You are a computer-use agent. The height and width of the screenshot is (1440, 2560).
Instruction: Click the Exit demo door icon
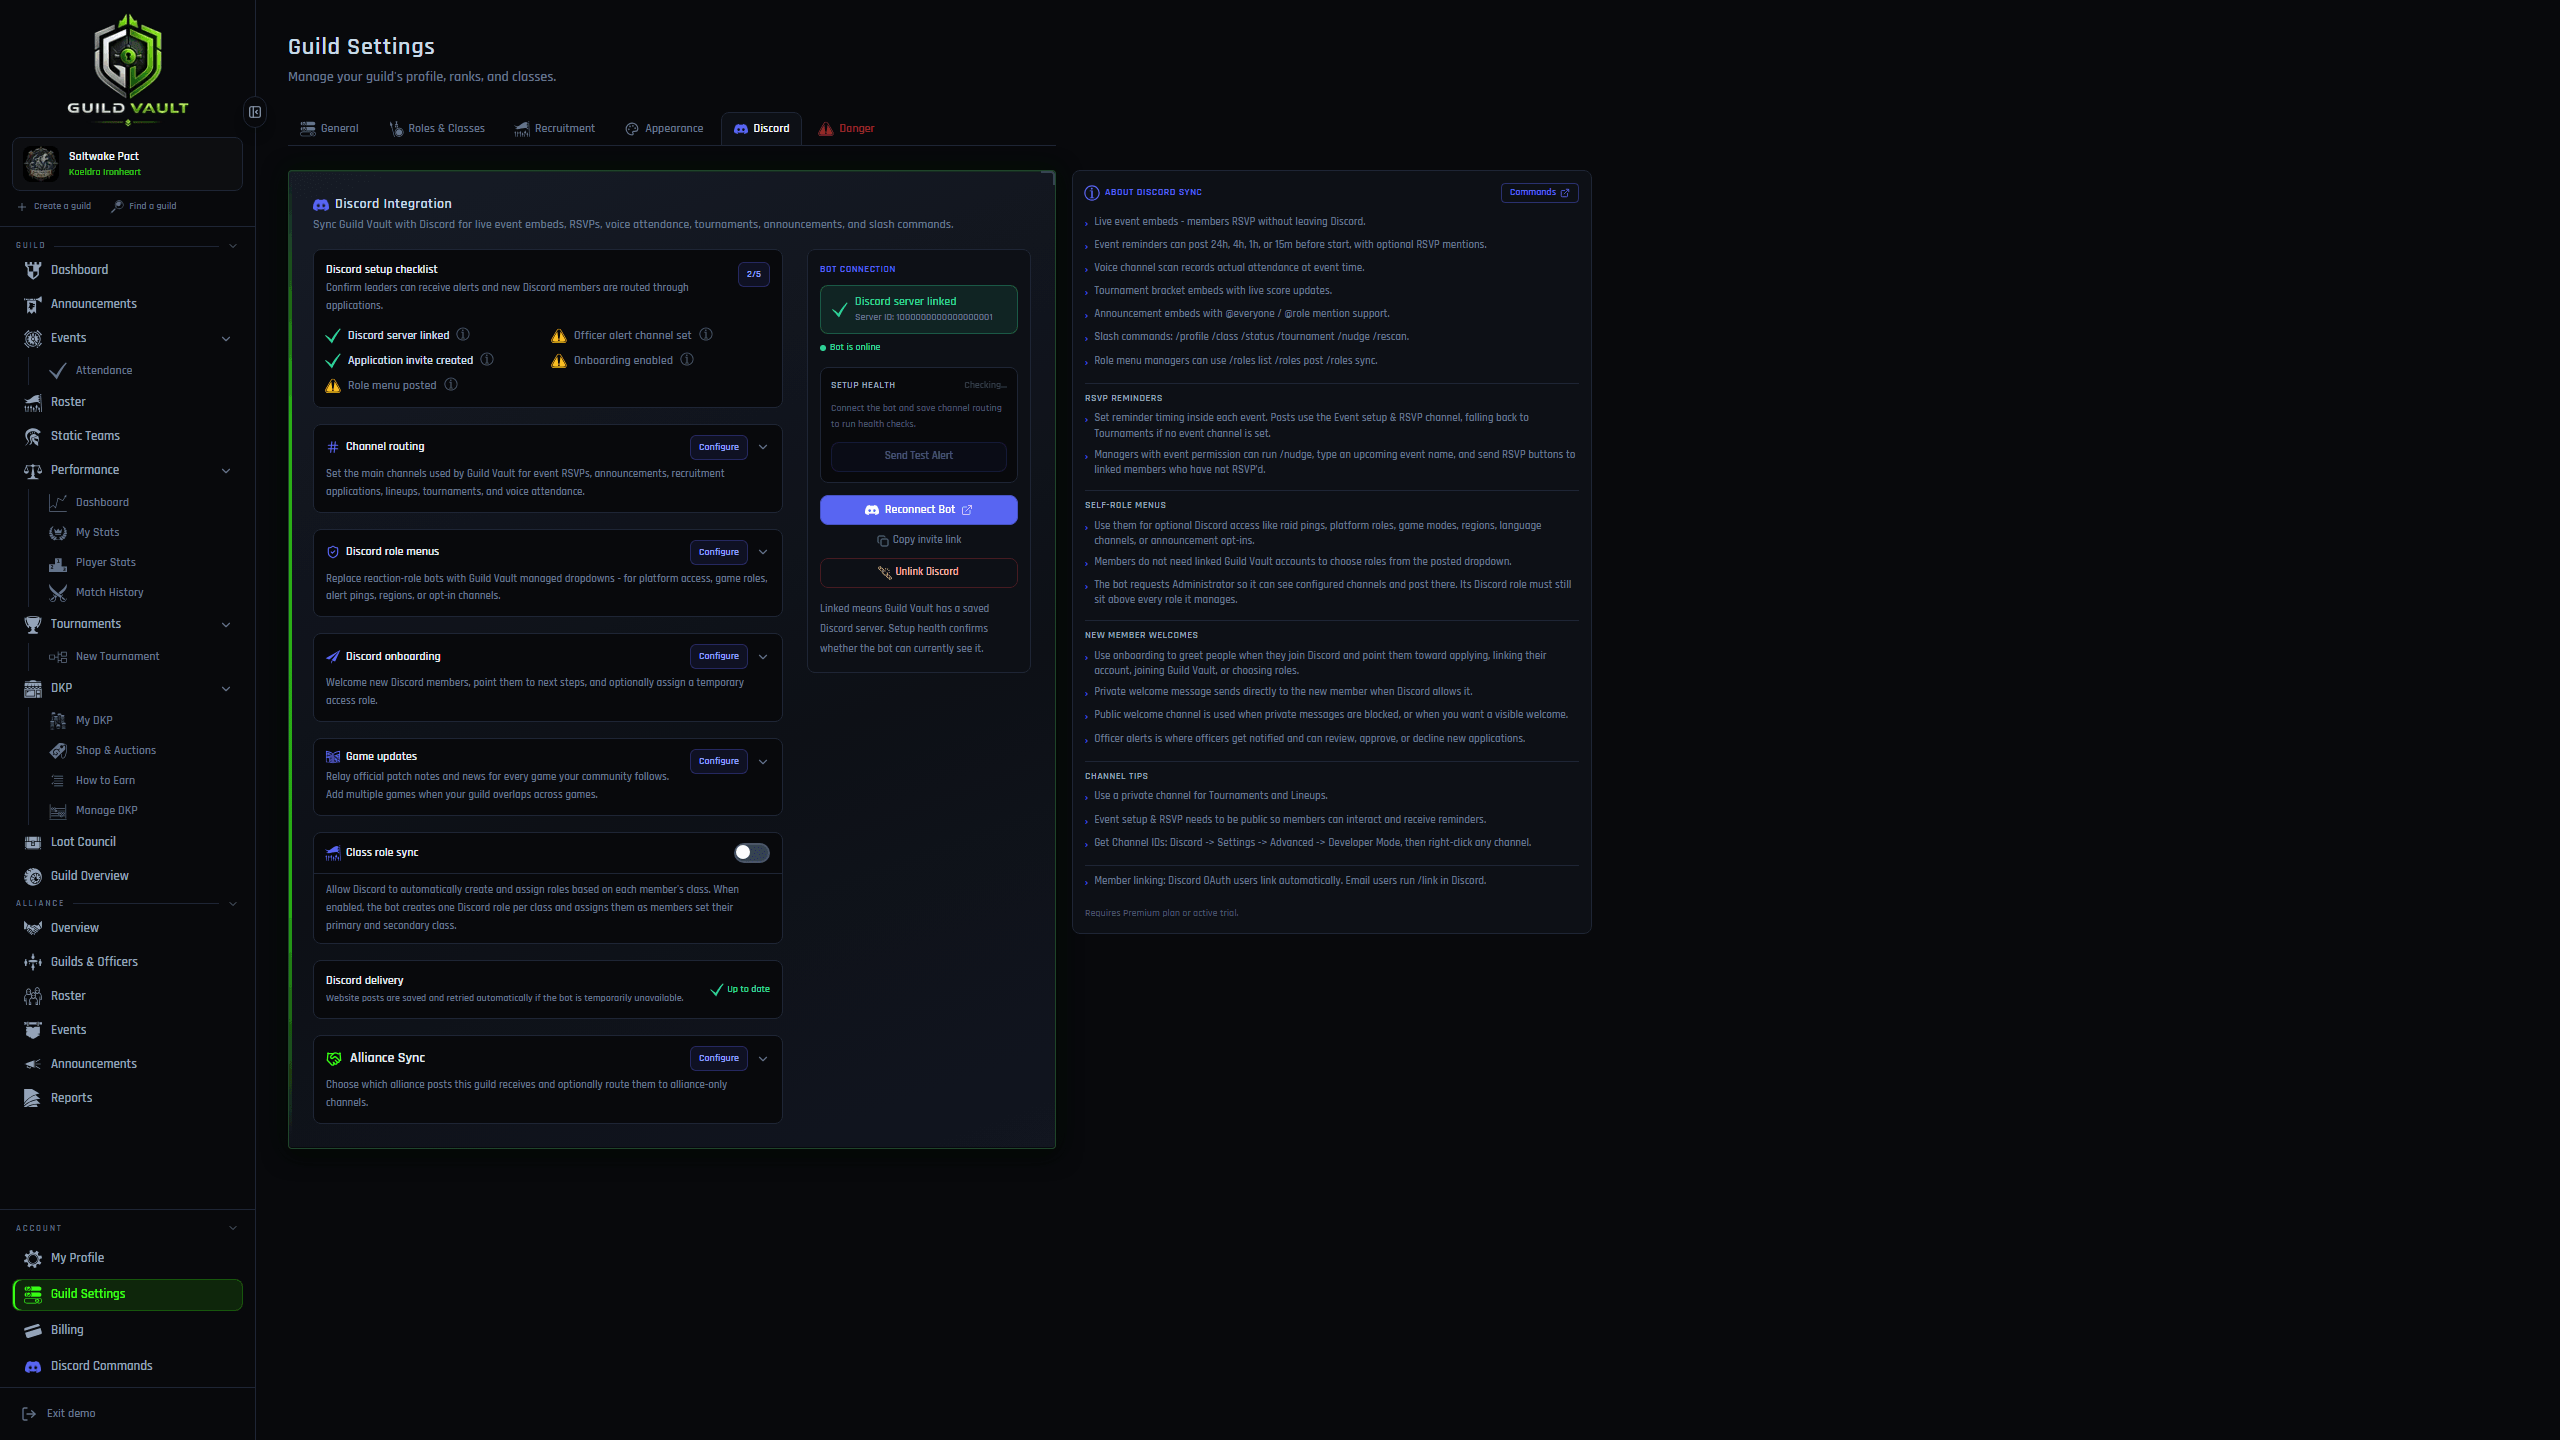[x=29, y=1413]
